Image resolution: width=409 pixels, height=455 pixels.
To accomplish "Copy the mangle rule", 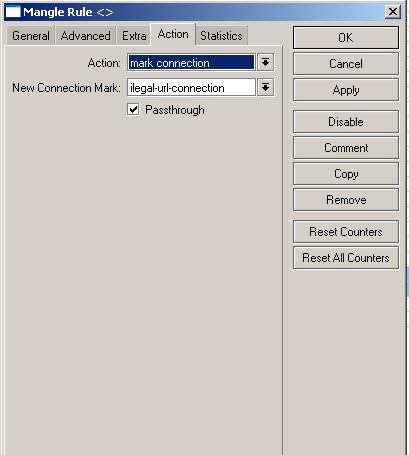I will (x=346, y=174).
